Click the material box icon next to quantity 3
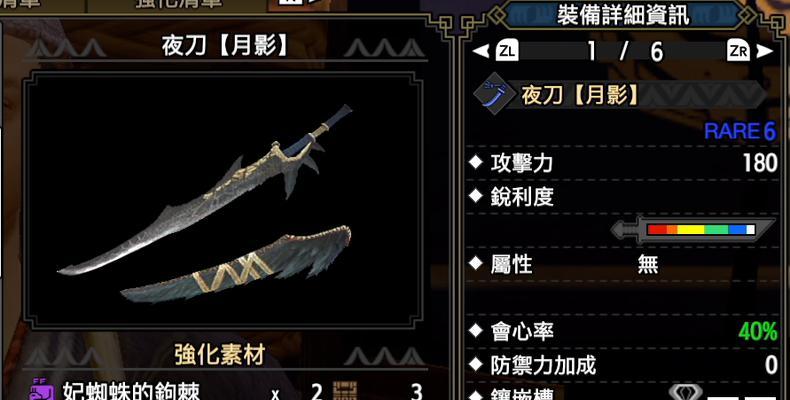 point(345,391)
